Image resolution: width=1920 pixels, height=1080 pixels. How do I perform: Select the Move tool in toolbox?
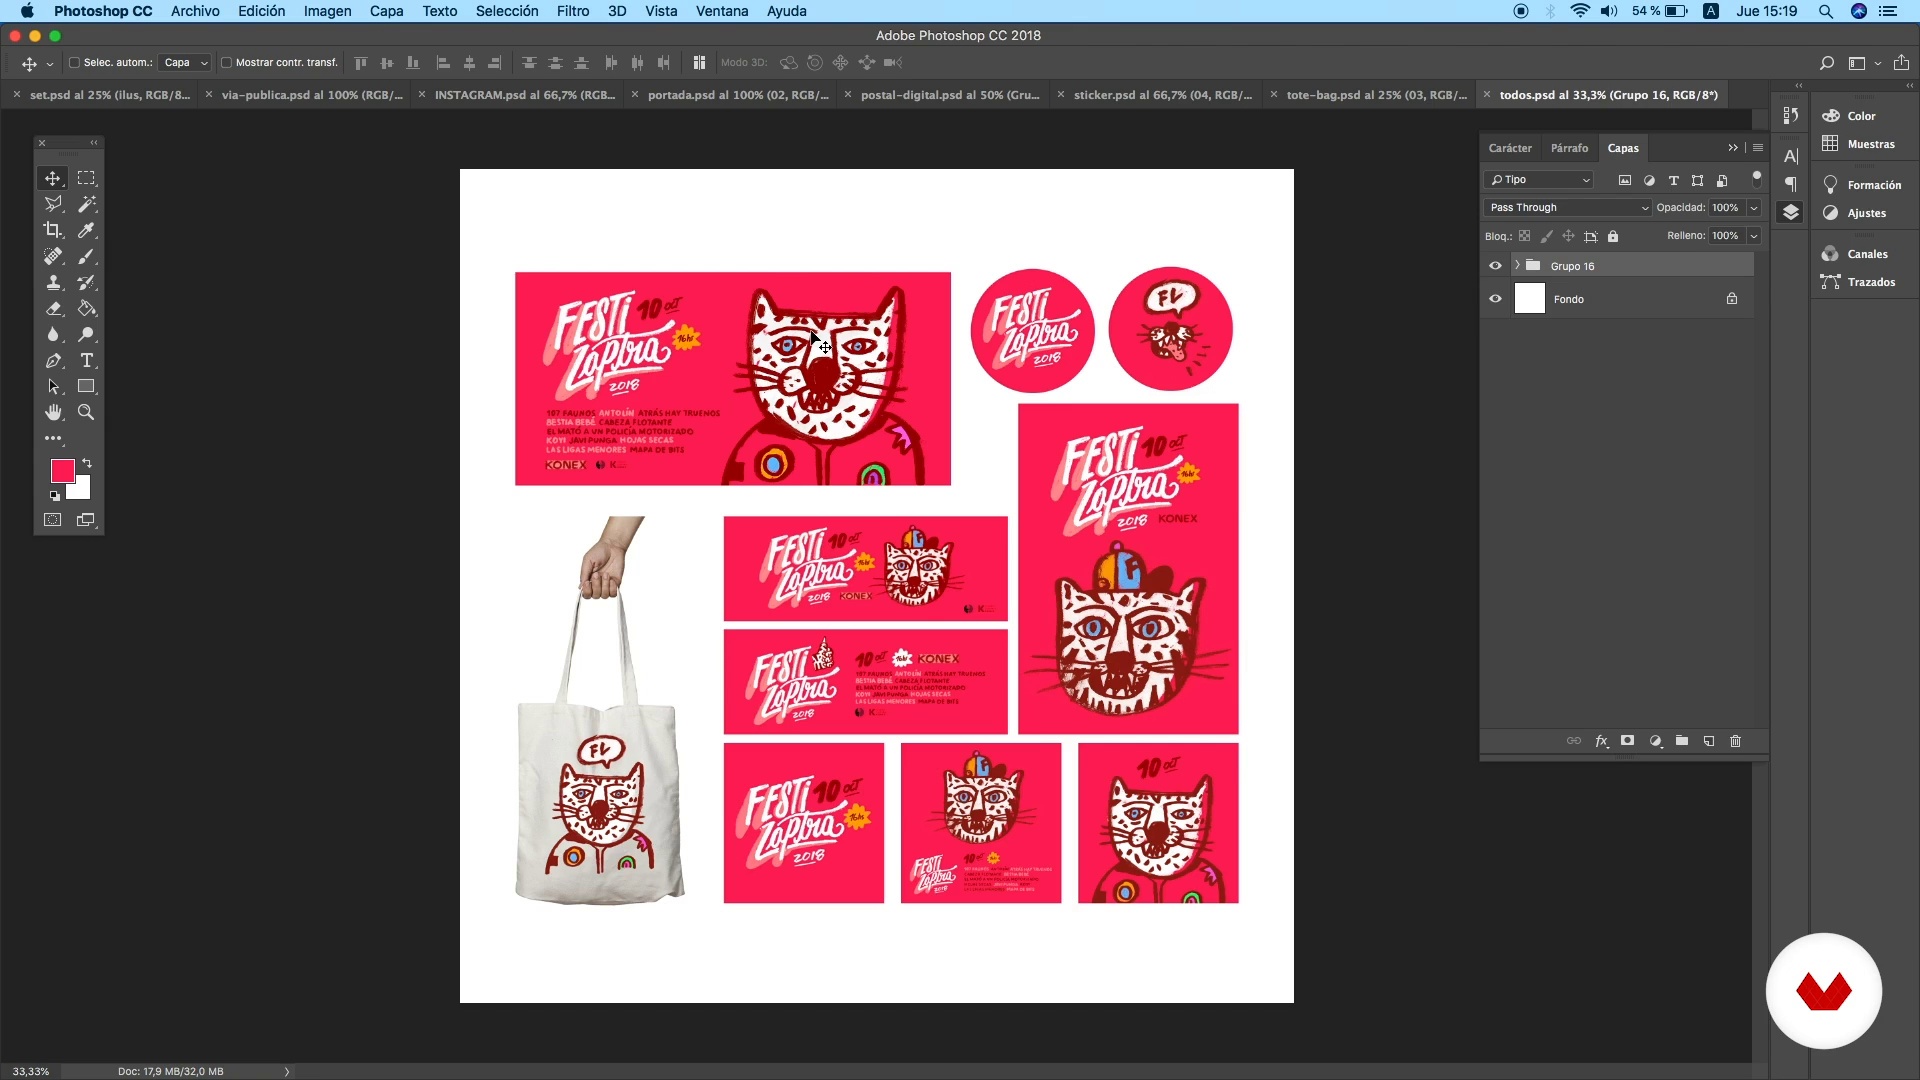pos(52,178)
